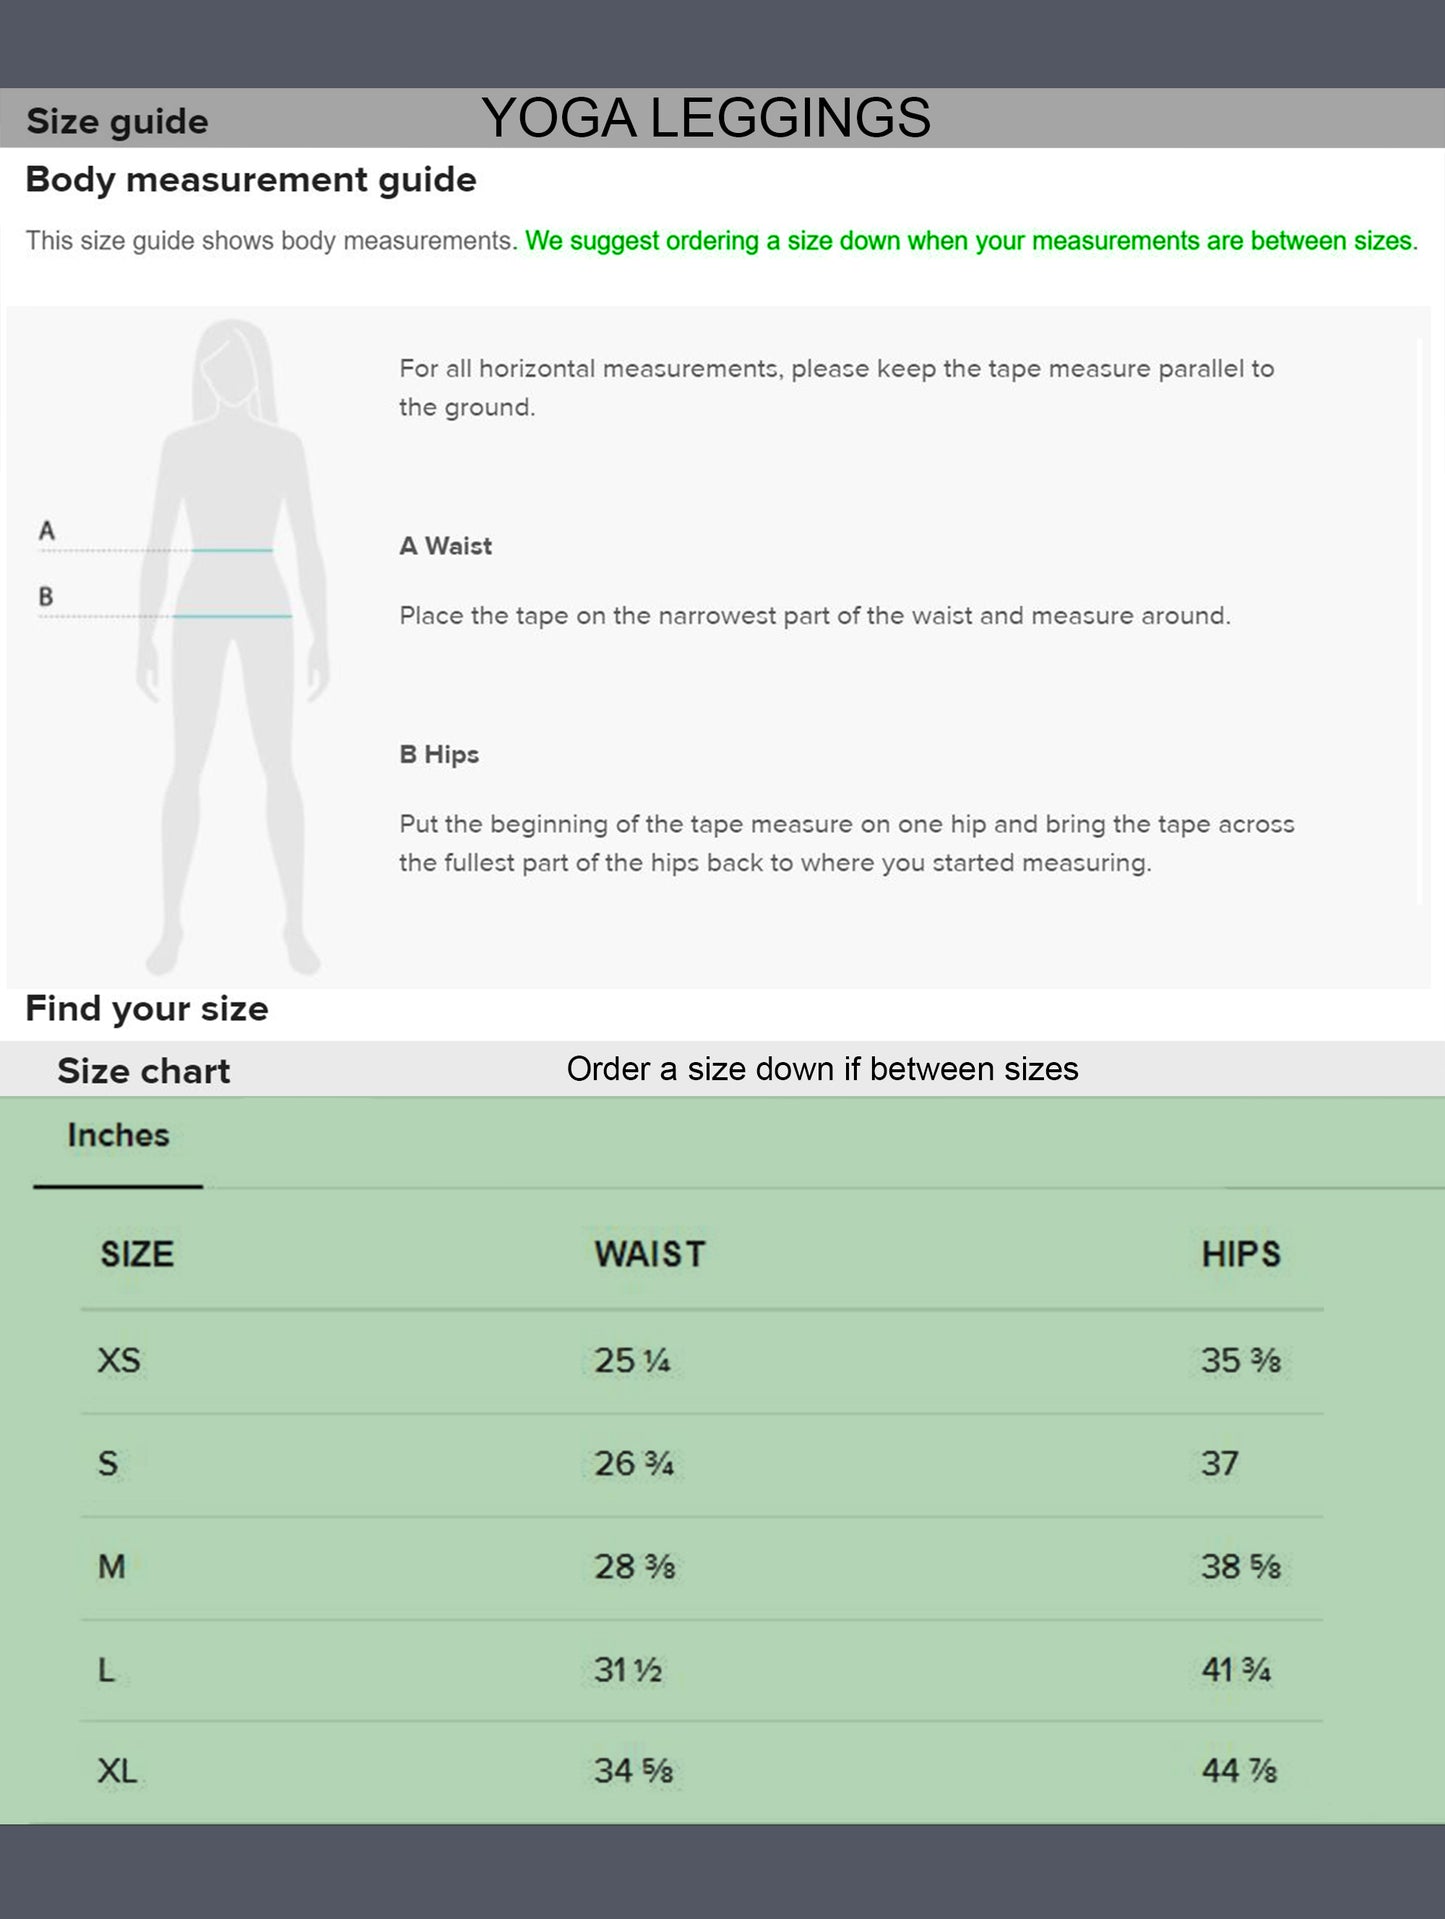Viewport: 1445px width, 1919px height.
Task: Select the XS size row label
Action: (119, 1360)
